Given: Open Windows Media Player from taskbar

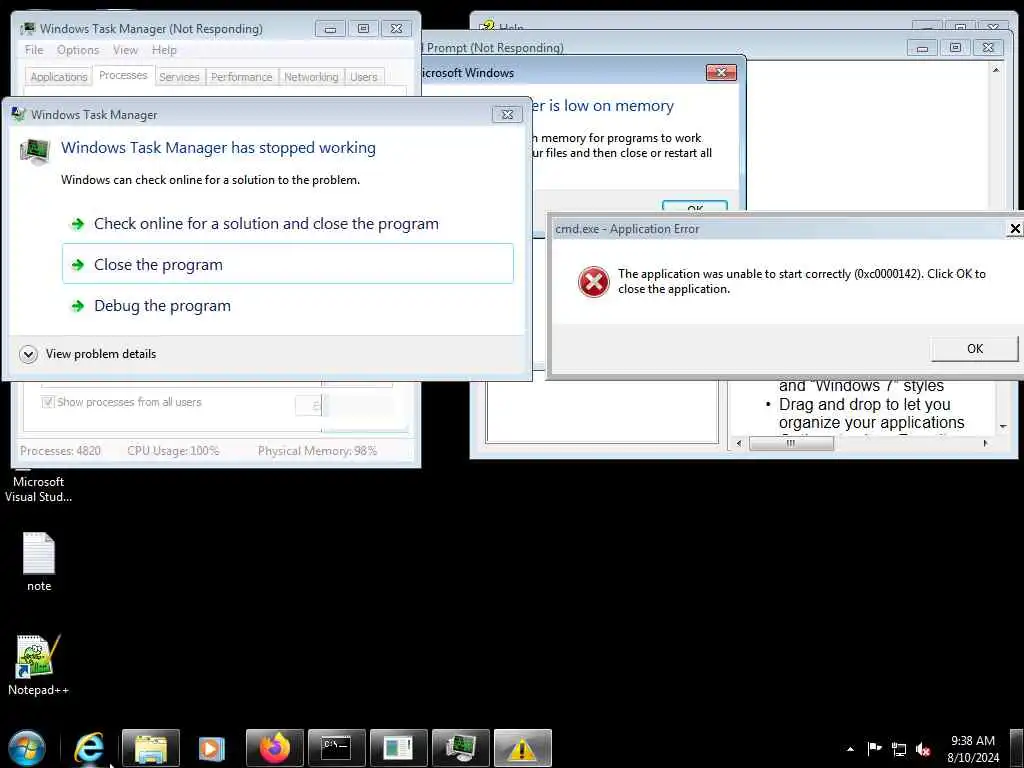Looking at the screenshot, I should point(212,748).
